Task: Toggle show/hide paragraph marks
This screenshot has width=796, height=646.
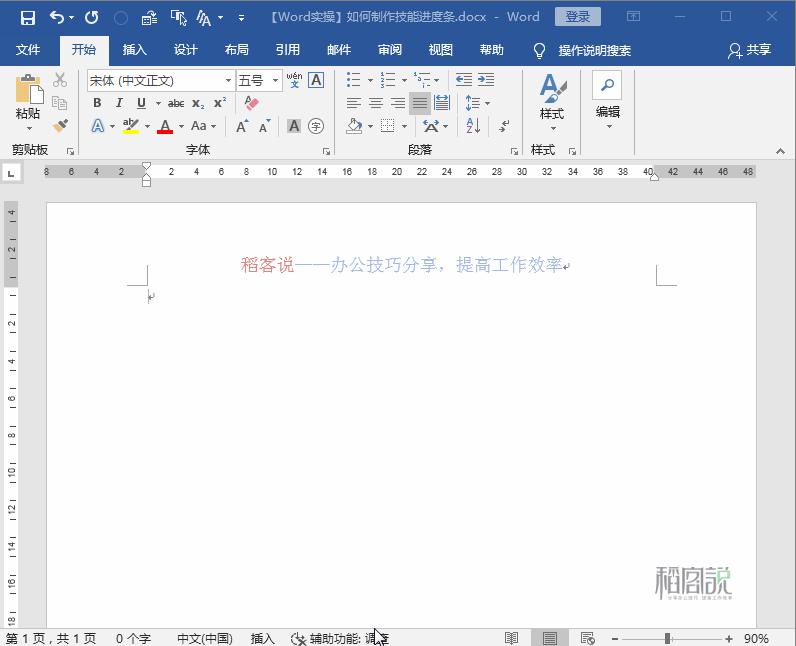Action: (505, 126)
